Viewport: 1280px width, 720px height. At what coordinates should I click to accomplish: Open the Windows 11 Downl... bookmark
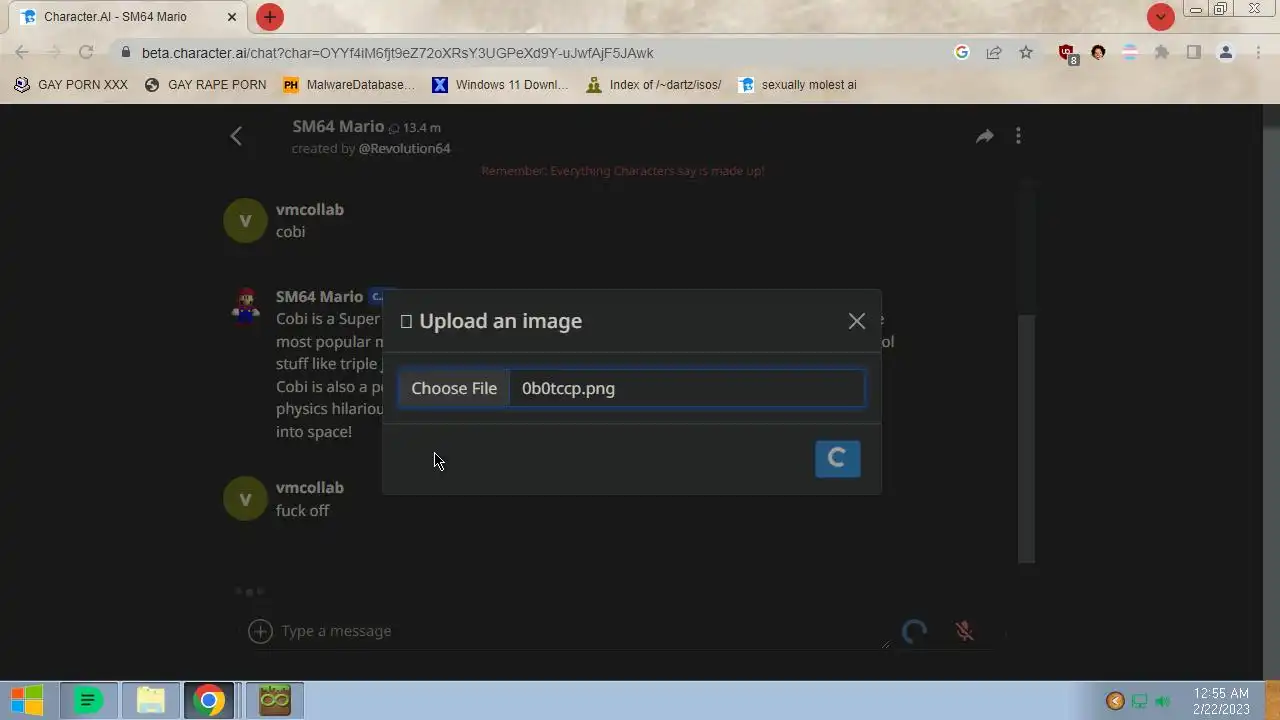(500, 85)
